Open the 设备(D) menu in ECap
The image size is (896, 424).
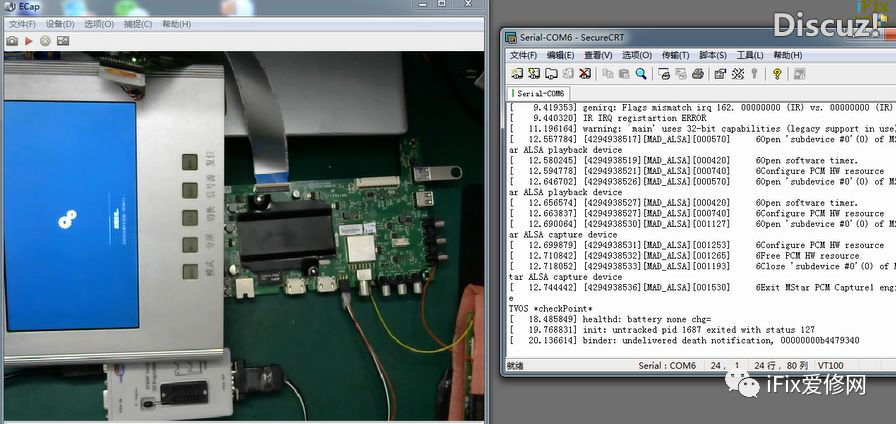(60, 24)
